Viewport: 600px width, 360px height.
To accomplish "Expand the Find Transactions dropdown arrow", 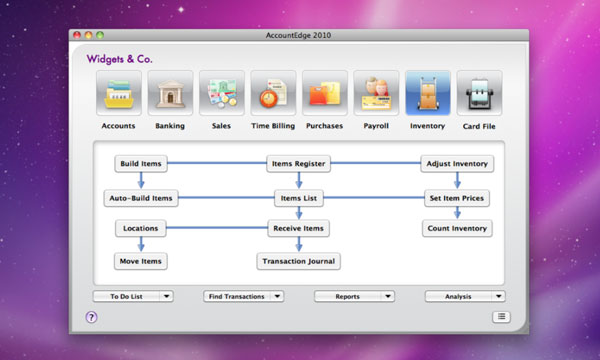I will pos(277,296).
